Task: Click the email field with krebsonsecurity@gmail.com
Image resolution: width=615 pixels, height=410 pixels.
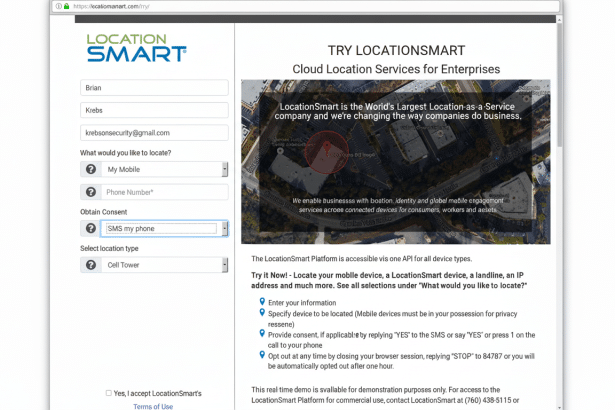Action: point(154,133)
